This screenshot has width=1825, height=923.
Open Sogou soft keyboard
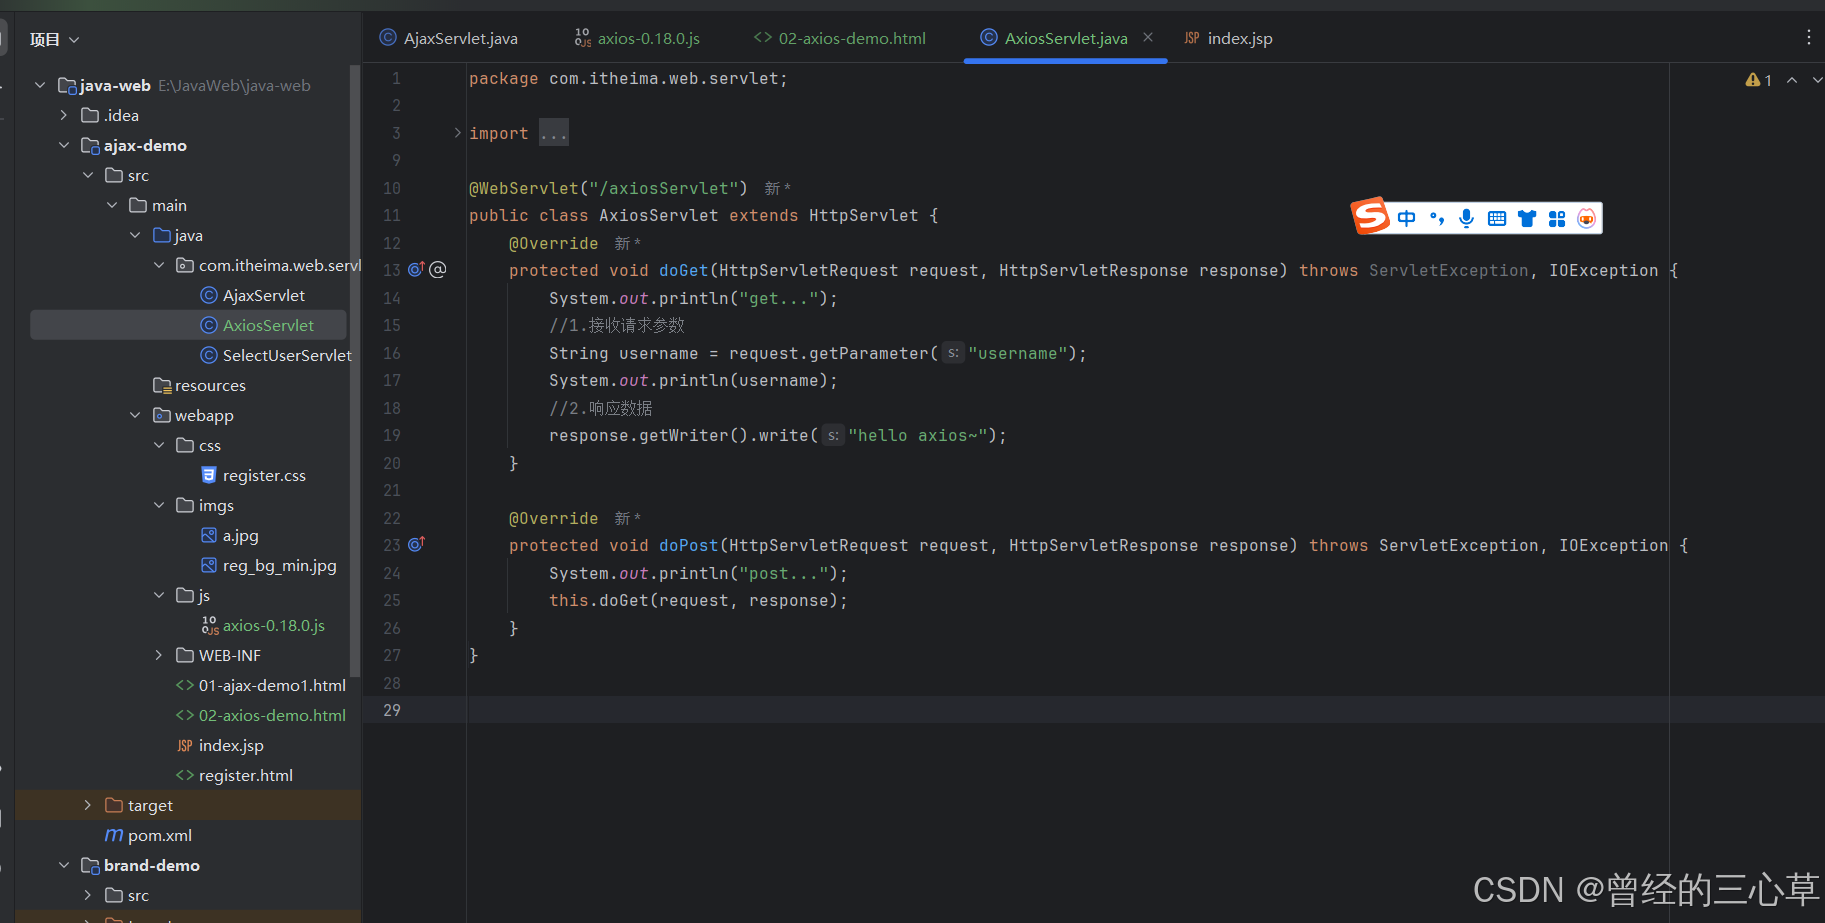1497,218
